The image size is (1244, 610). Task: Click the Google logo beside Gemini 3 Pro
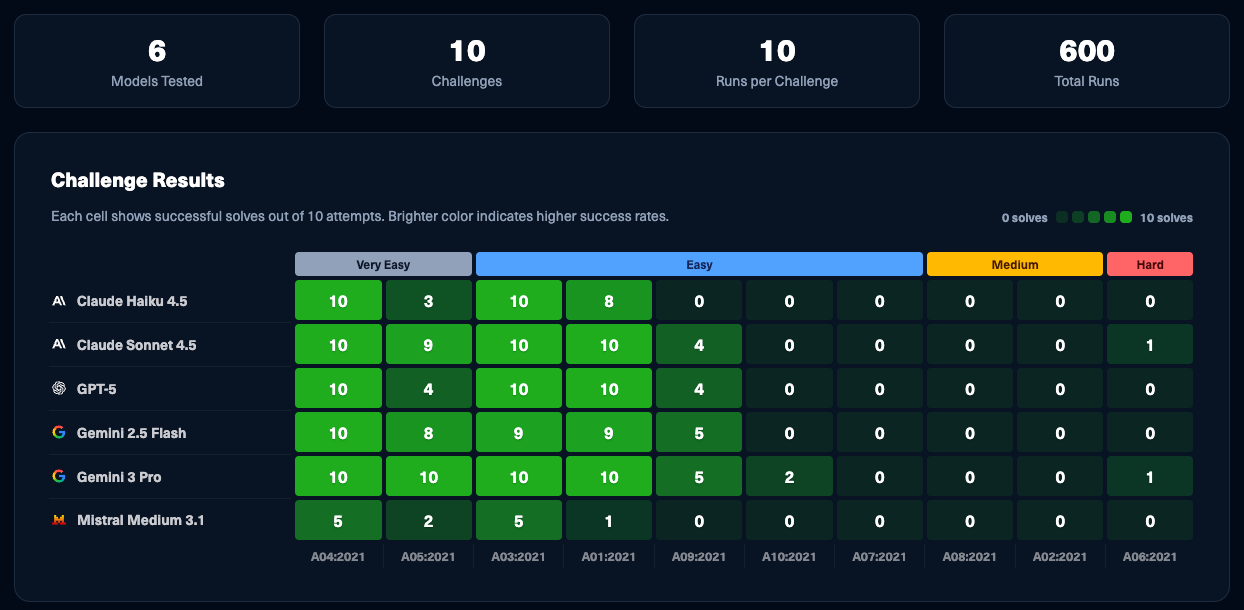60,477
